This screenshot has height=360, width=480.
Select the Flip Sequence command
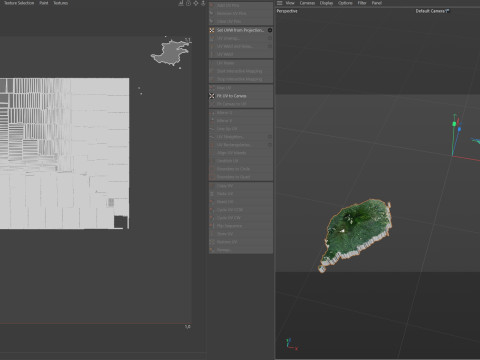[241, 226]
